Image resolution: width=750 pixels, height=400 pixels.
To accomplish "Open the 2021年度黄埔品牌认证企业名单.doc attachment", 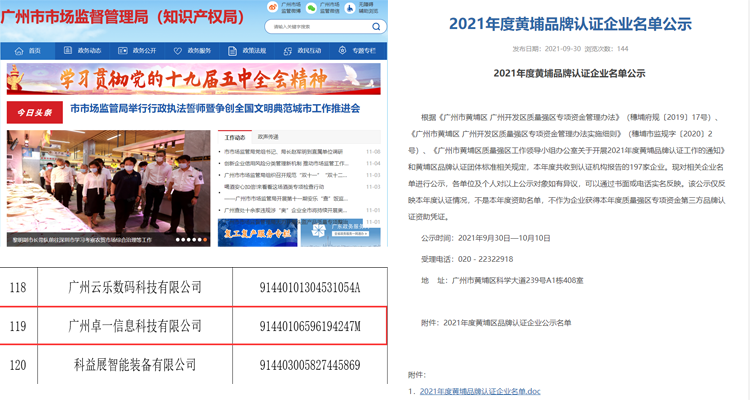I will pyautogui.click(x=480, y=391).
